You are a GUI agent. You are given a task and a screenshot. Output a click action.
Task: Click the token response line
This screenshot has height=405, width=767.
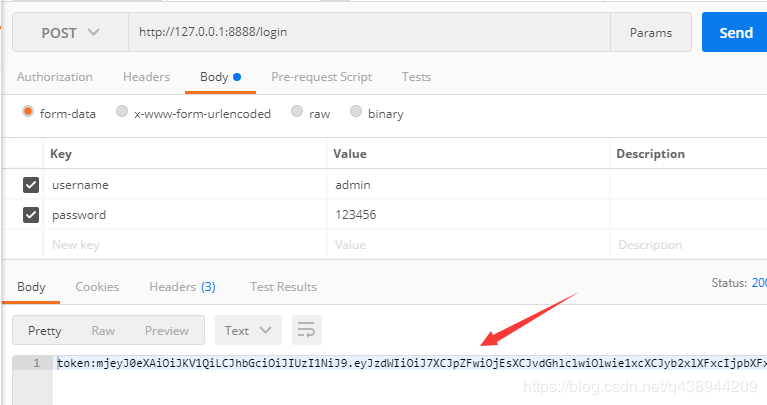(411, 363)
